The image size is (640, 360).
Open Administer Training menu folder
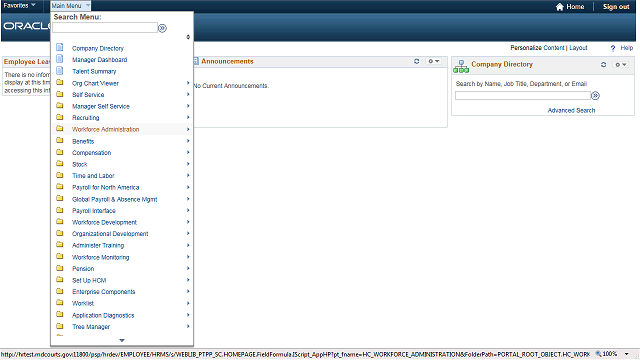(98, 245)
